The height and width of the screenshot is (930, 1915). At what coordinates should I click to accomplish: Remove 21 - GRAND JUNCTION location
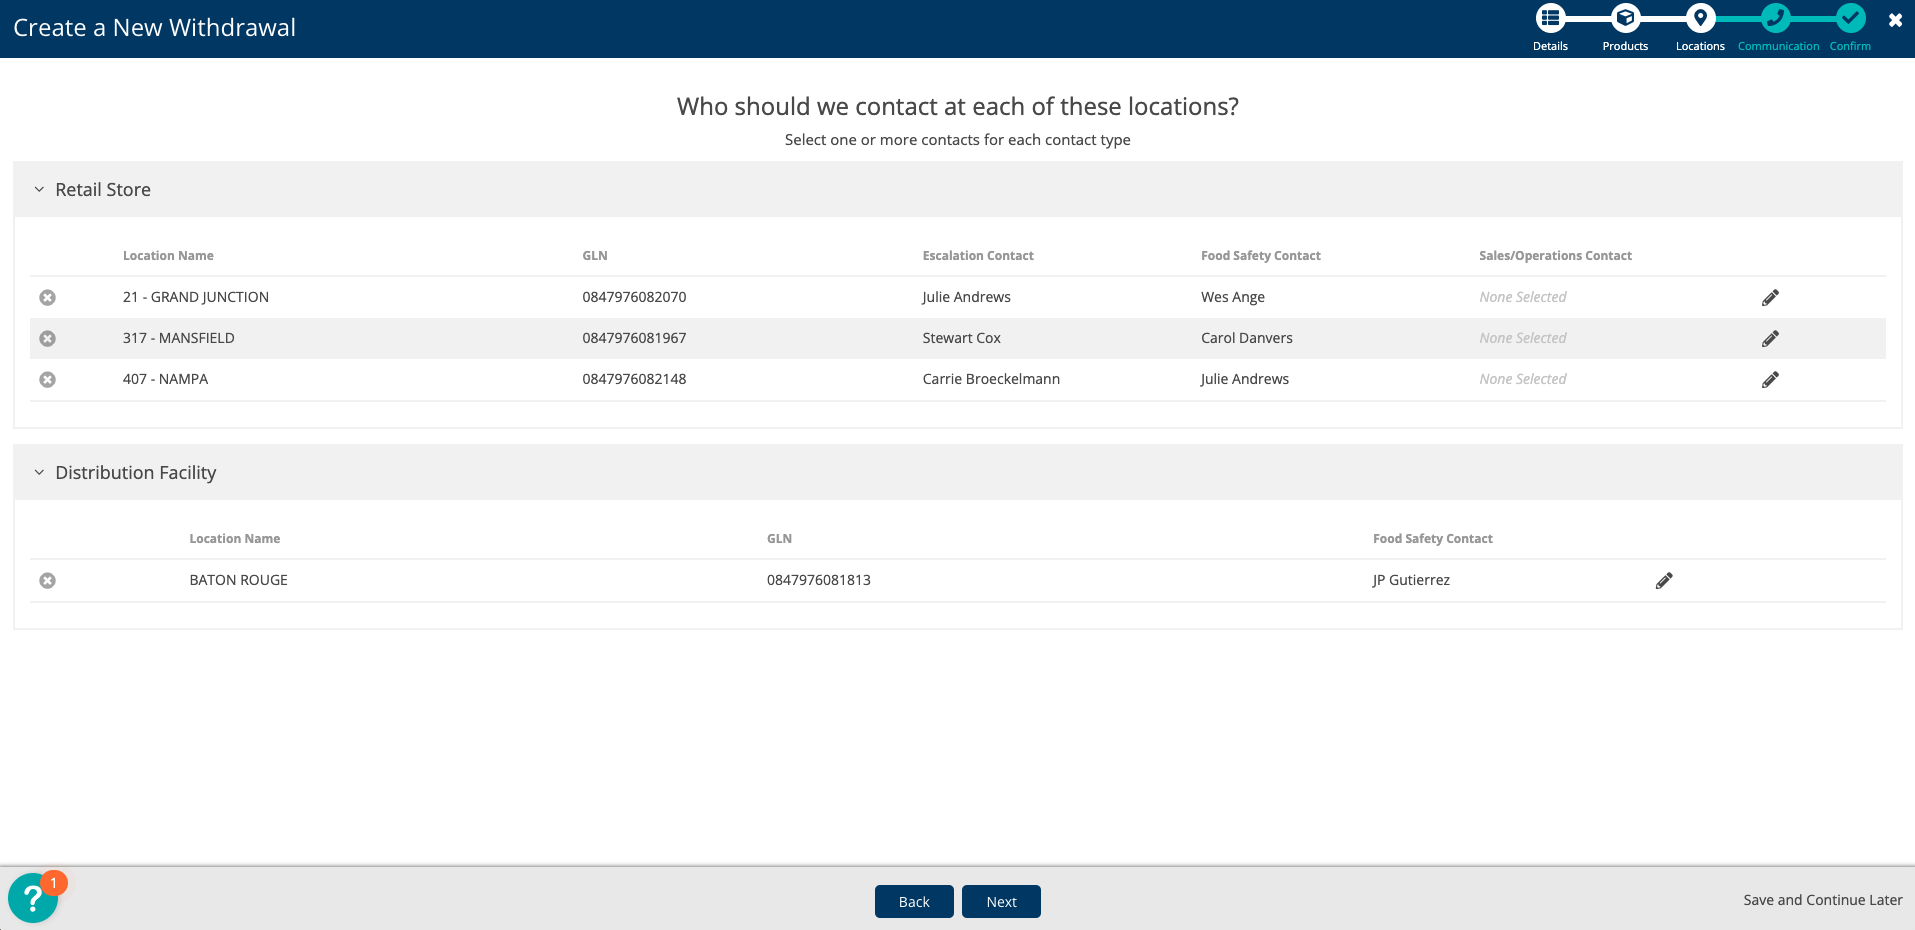(x=47, y=298)
